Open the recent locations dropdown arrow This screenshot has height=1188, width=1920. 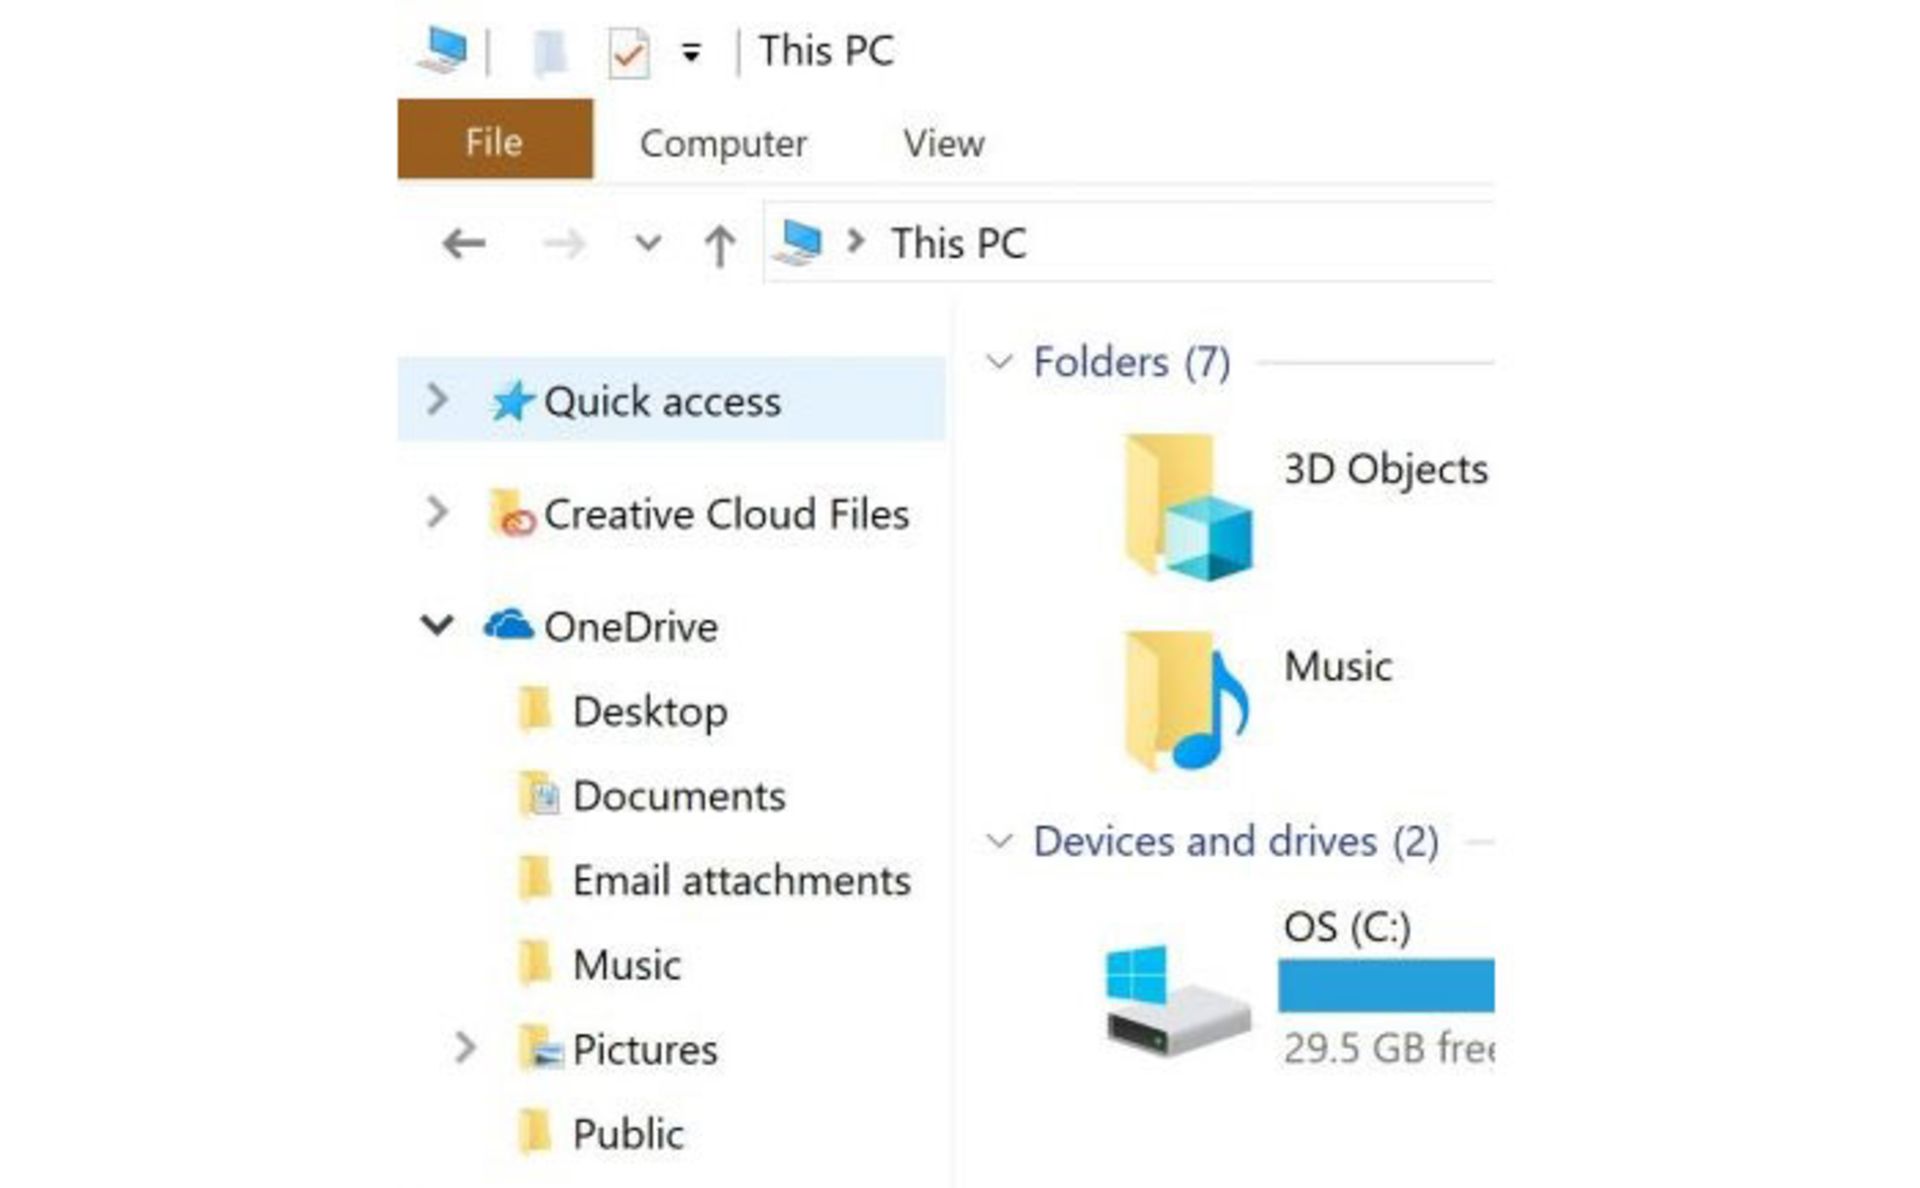coord(648,243)
